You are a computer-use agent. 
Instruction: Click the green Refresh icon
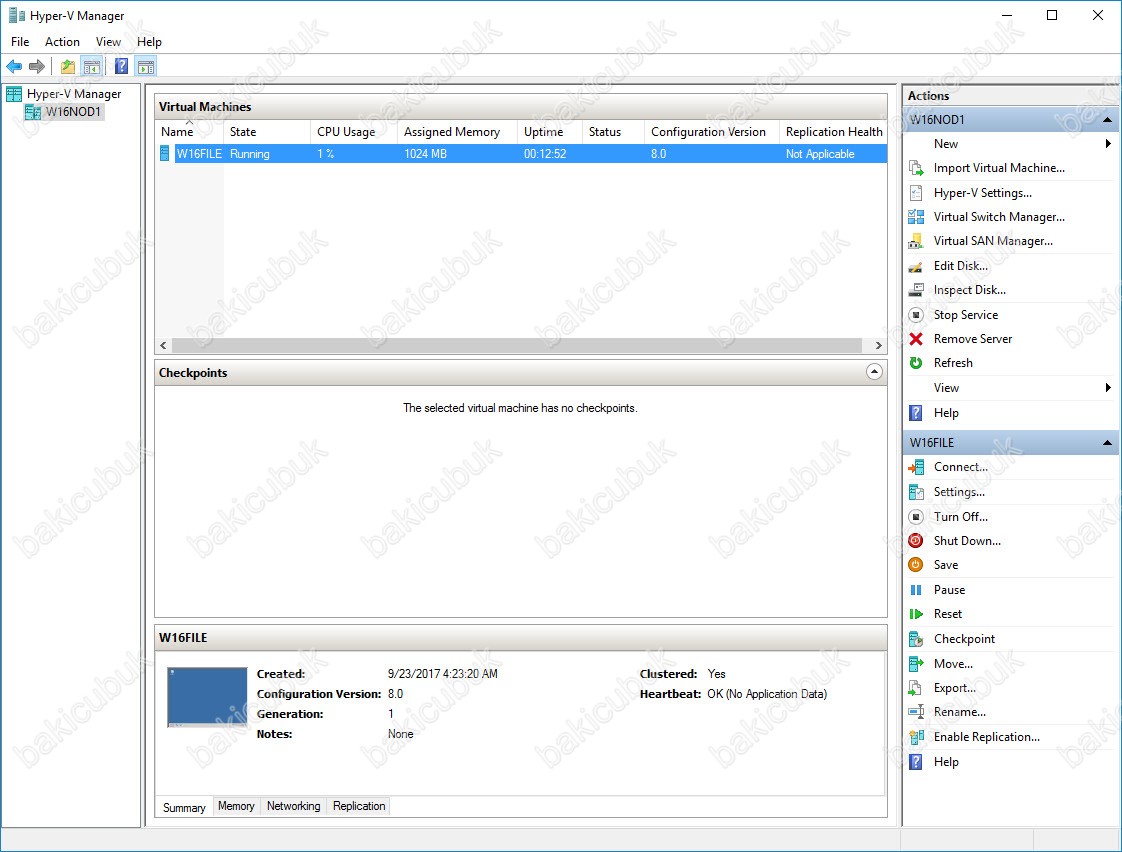pyautogui.click(x=916, y=363)
